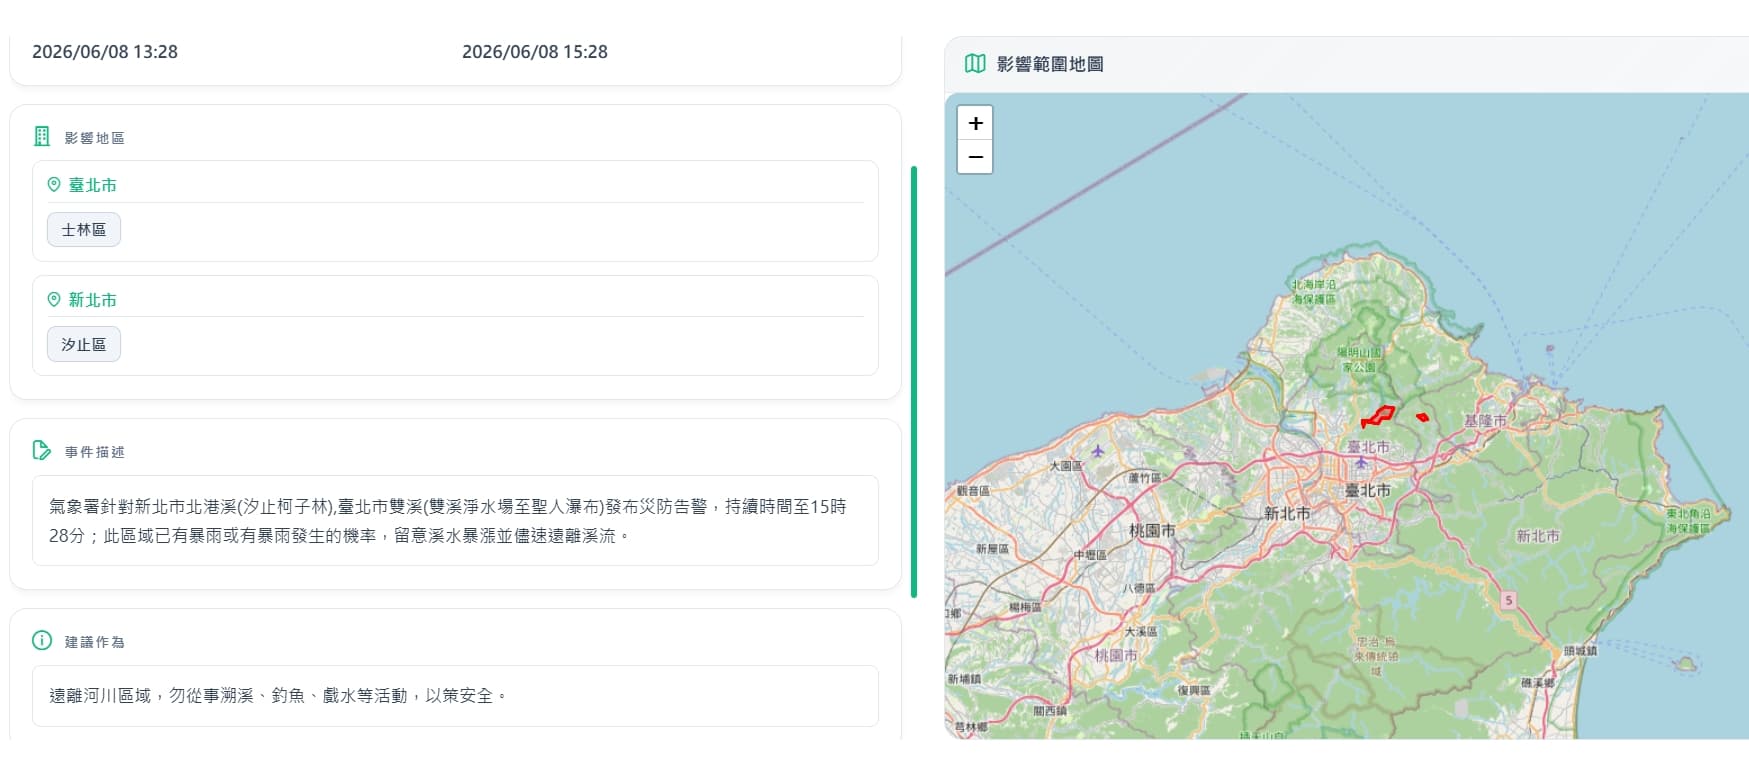Image resolution: width=1749 pixels, height=761 pixels.
Task: Click the route 5 highway marker on map
Action: 1508,600
